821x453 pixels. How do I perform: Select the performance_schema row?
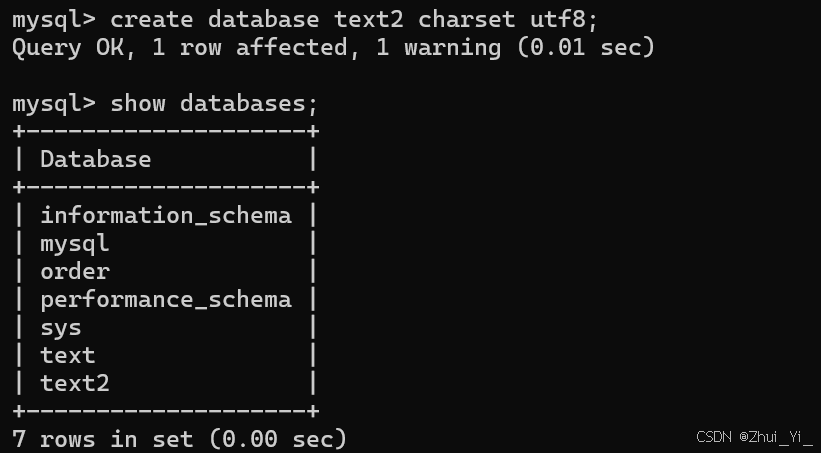click(x=165, y=300)
